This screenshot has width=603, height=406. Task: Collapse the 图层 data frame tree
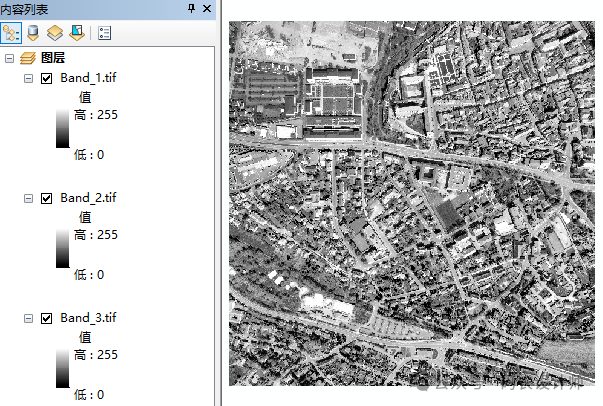pos(10,59)
